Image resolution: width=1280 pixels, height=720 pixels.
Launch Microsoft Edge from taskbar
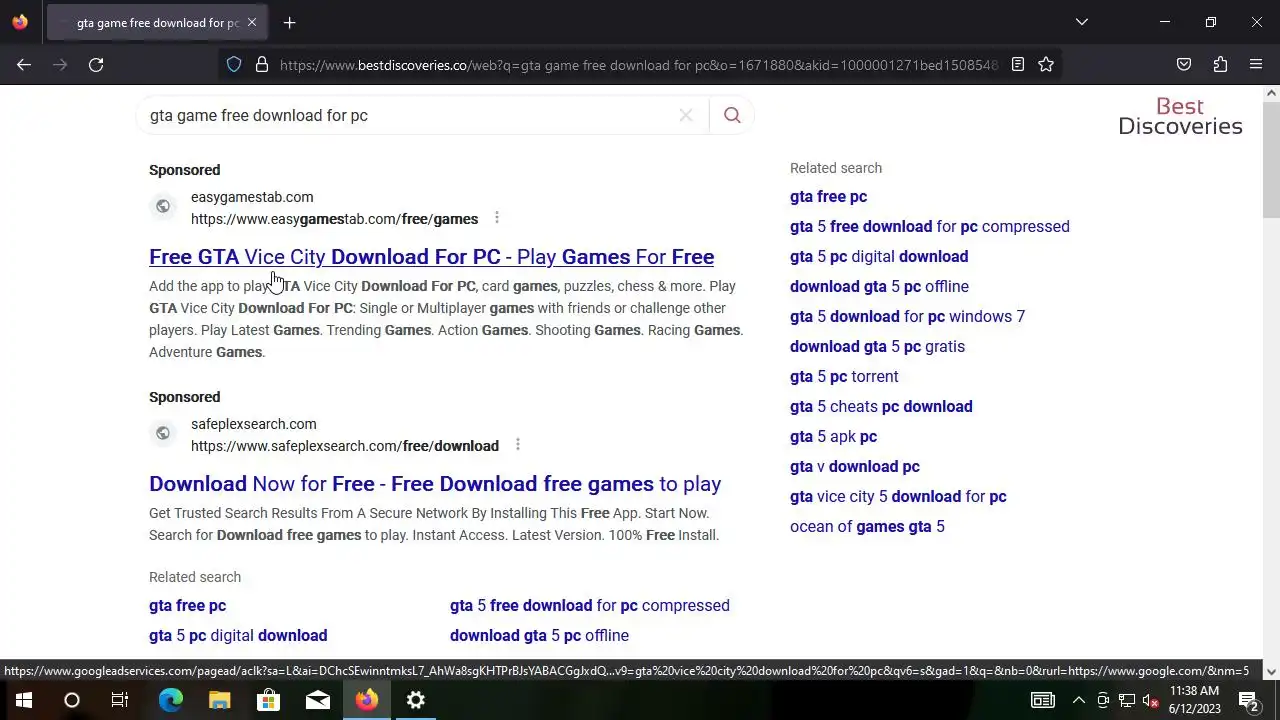pyautogui.click(x=171, y=700)
